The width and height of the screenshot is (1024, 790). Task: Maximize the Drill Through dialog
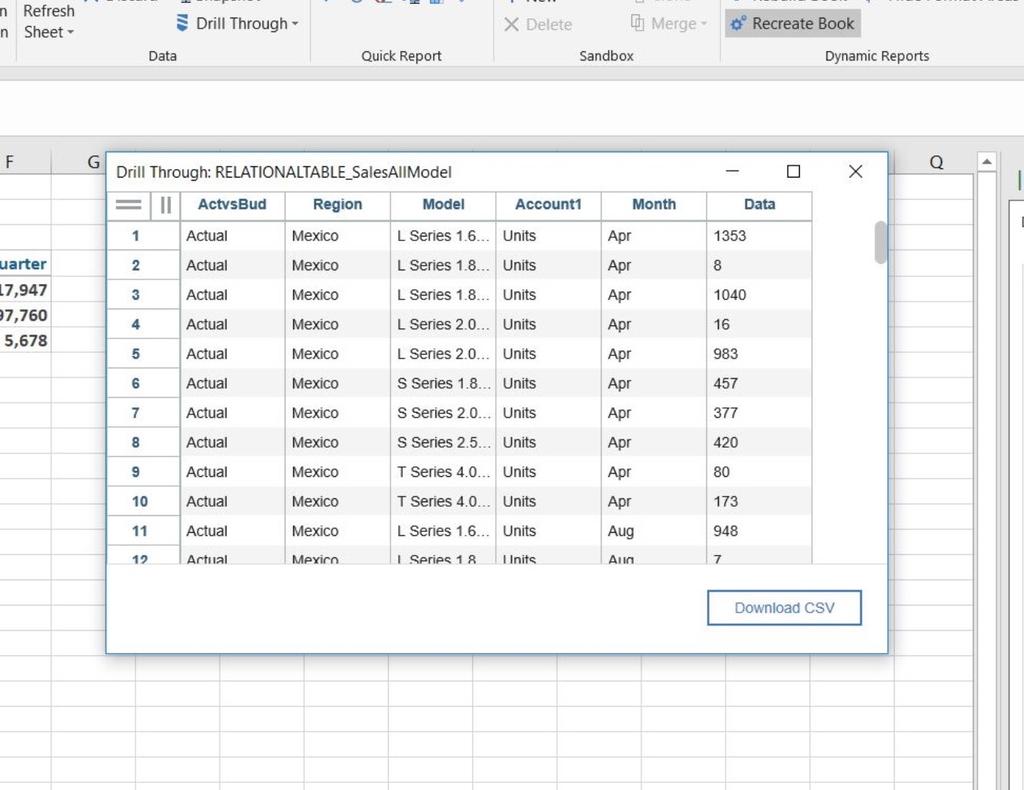[x=793, y=172]
